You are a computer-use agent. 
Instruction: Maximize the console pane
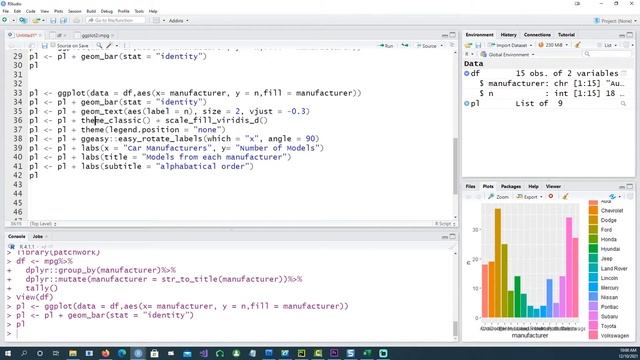[x=453, y=237]
